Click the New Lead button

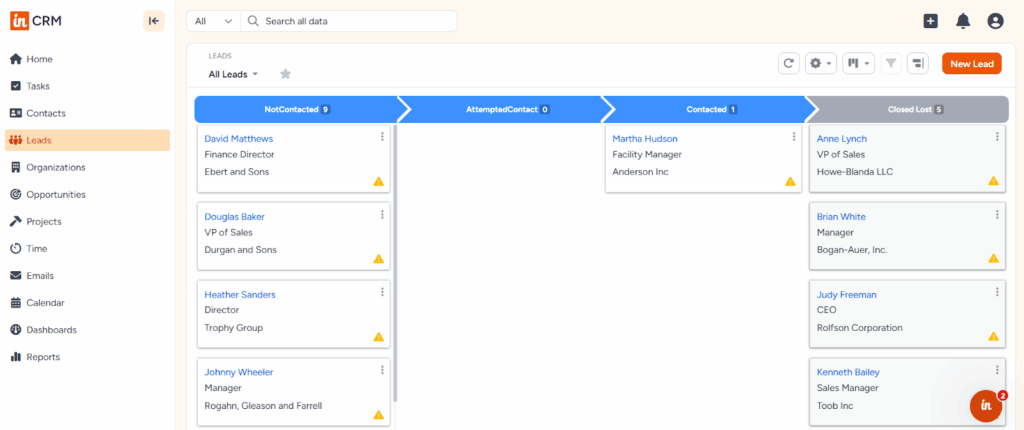(x=971, y=64)
